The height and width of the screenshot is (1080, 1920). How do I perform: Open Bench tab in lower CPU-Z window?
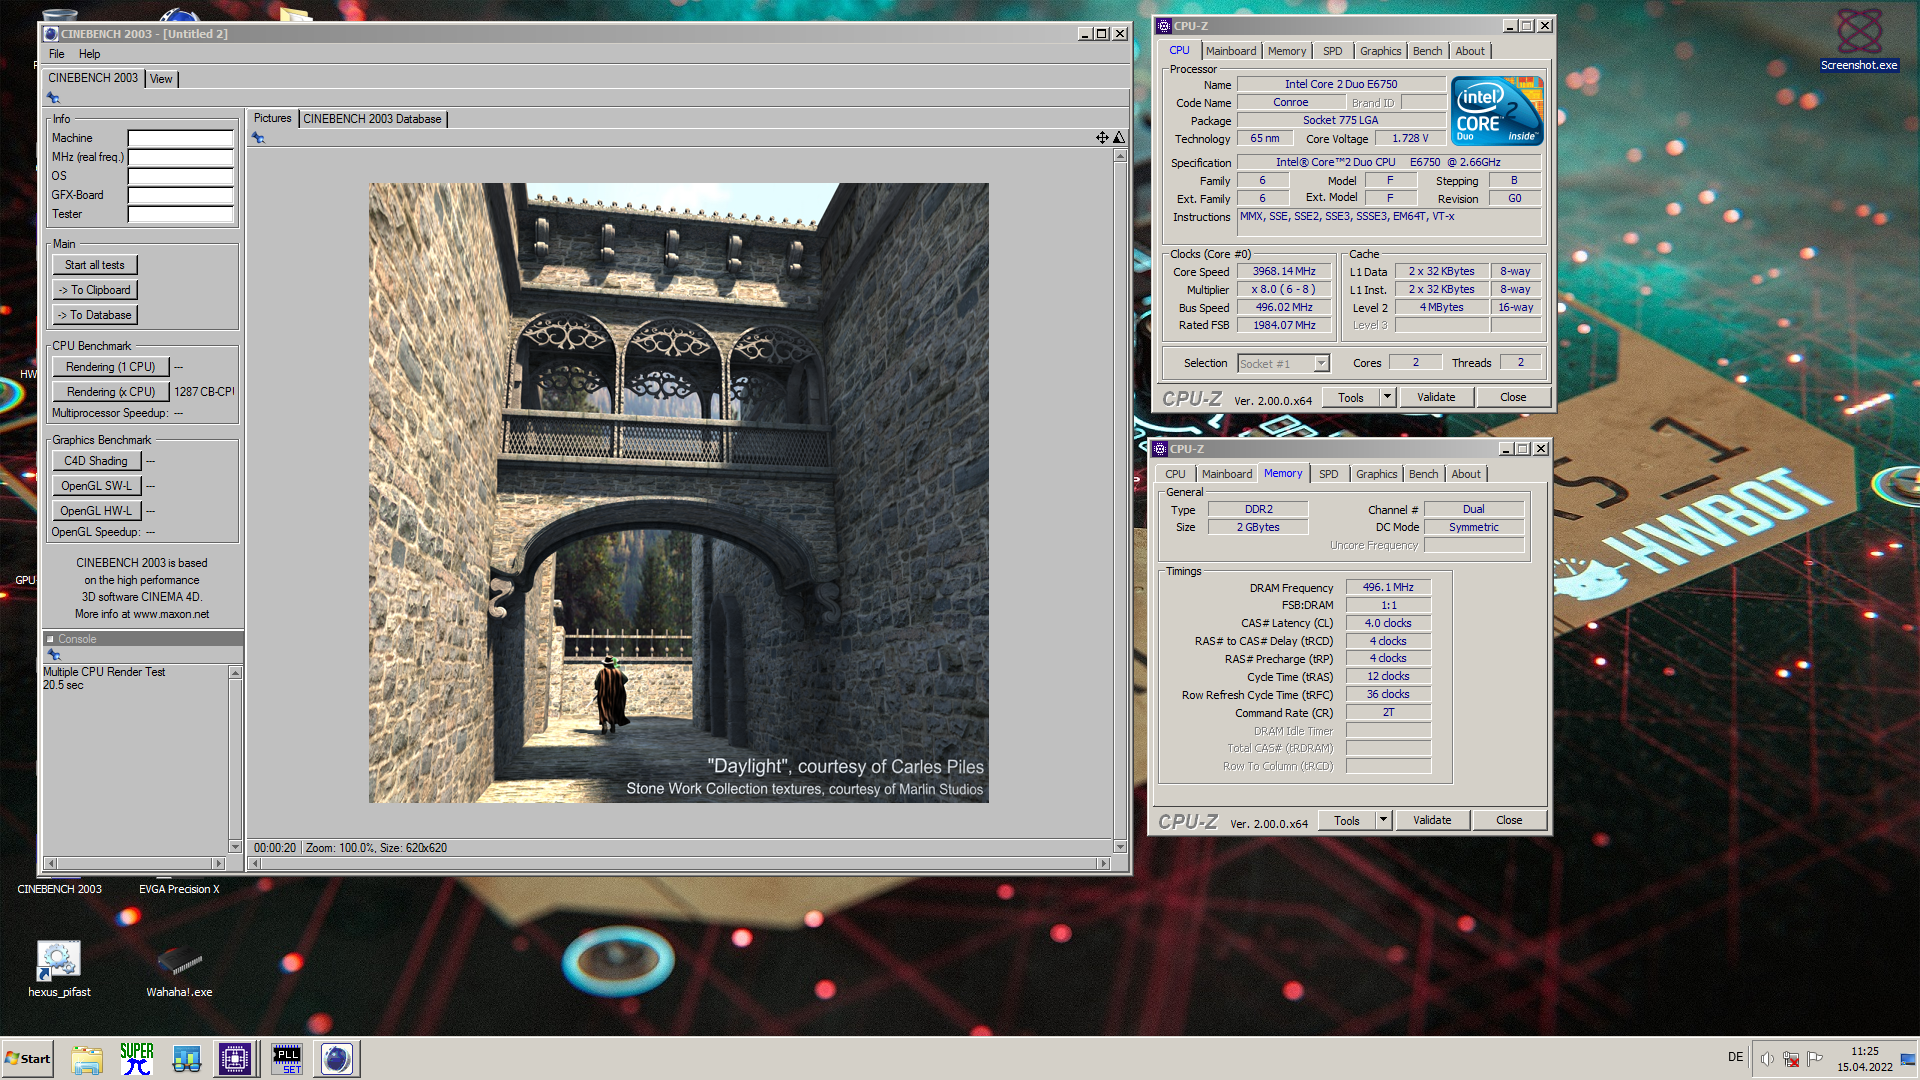pyautogui.click(x=1424, y=474)
